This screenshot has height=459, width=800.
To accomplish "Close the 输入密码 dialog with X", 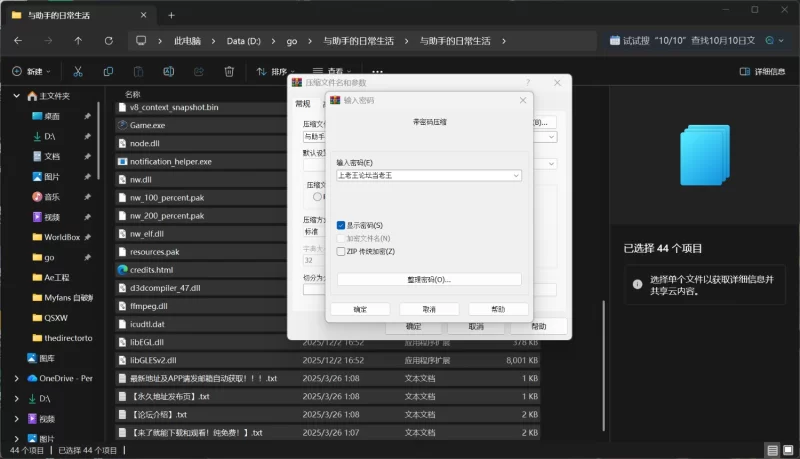I will click(523, 100).
